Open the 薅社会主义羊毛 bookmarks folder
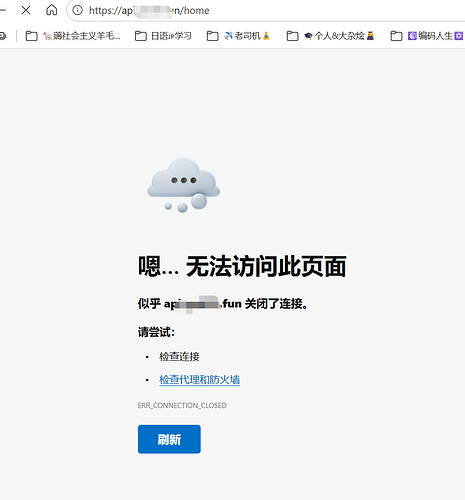Screen dimensions: 465x500 coord(73,36)
